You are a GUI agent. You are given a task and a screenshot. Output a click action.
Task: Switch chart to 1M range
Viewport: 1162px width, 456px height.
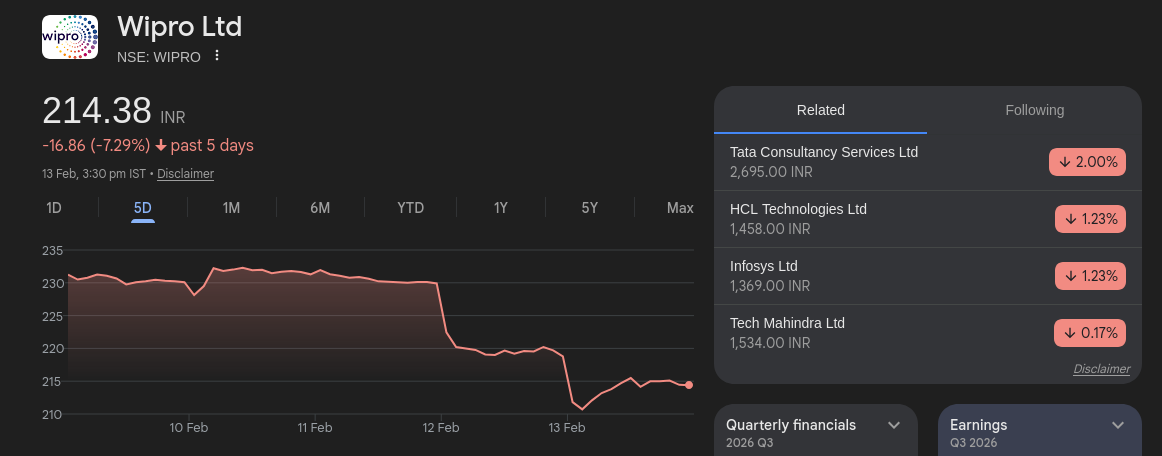tap(231, 208)
